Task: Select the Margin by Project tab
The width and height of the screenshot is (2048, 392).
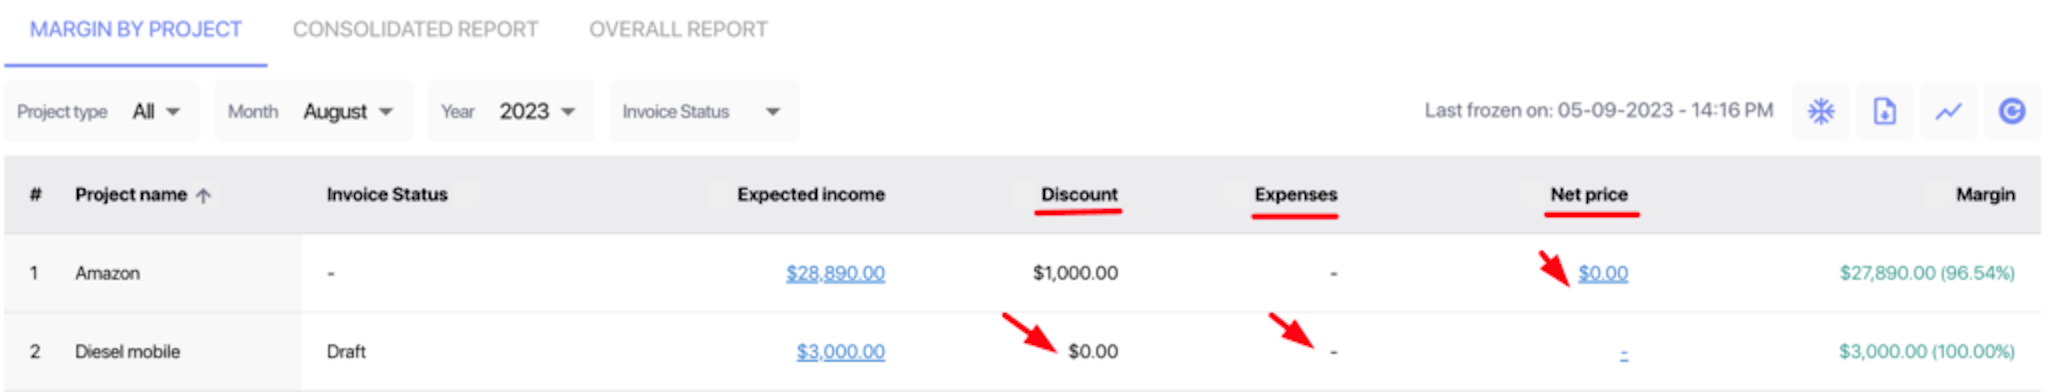Action: [136, 30]
